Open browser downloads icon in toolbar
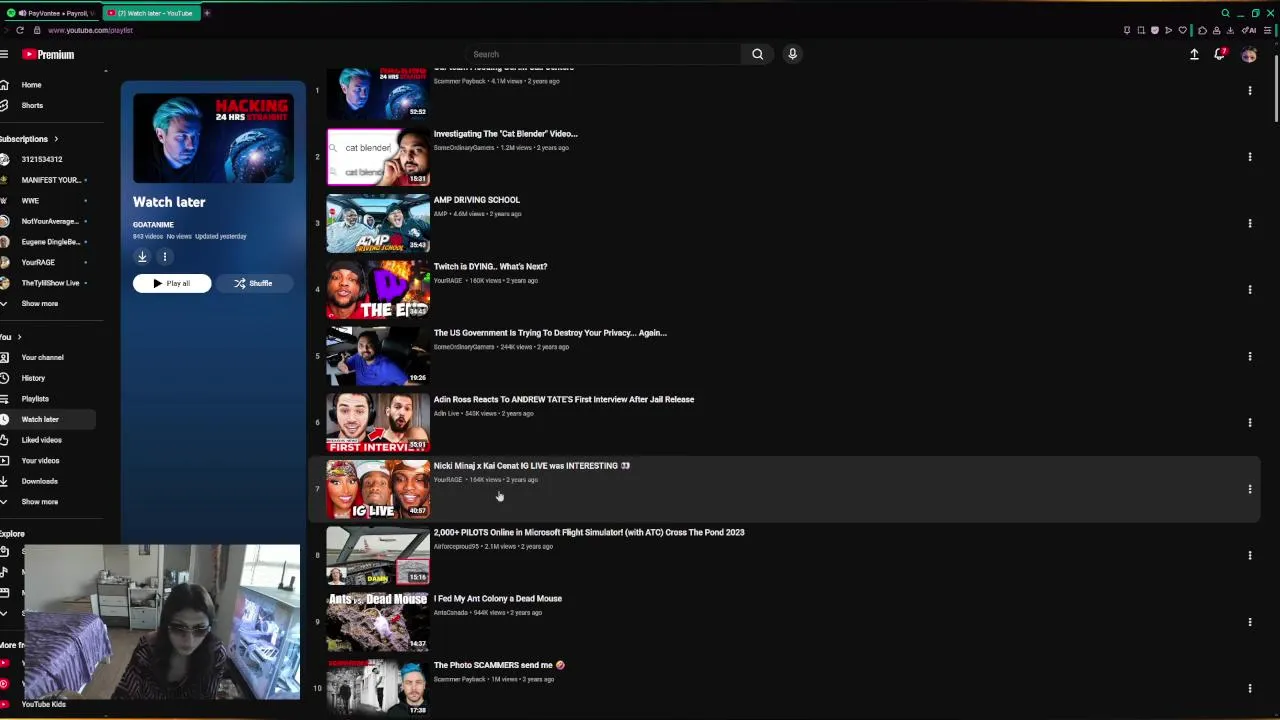Viewport: 1280px width, 720px height. point(1228,30)
